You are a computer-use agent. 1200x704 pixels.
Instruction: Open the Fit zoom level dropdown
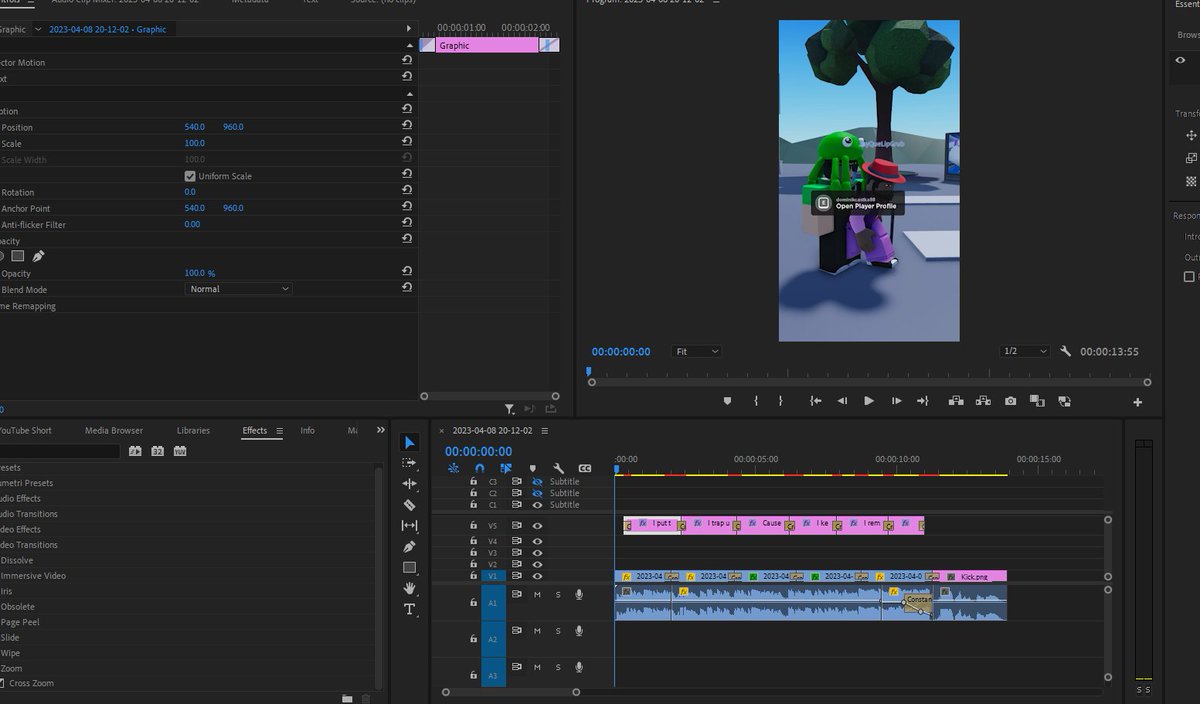pos(697,351)
